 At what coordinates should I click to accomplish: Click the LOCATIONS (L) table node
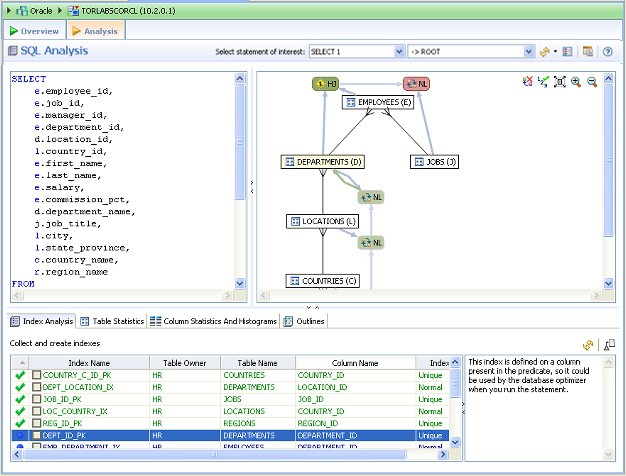point(323,221)
